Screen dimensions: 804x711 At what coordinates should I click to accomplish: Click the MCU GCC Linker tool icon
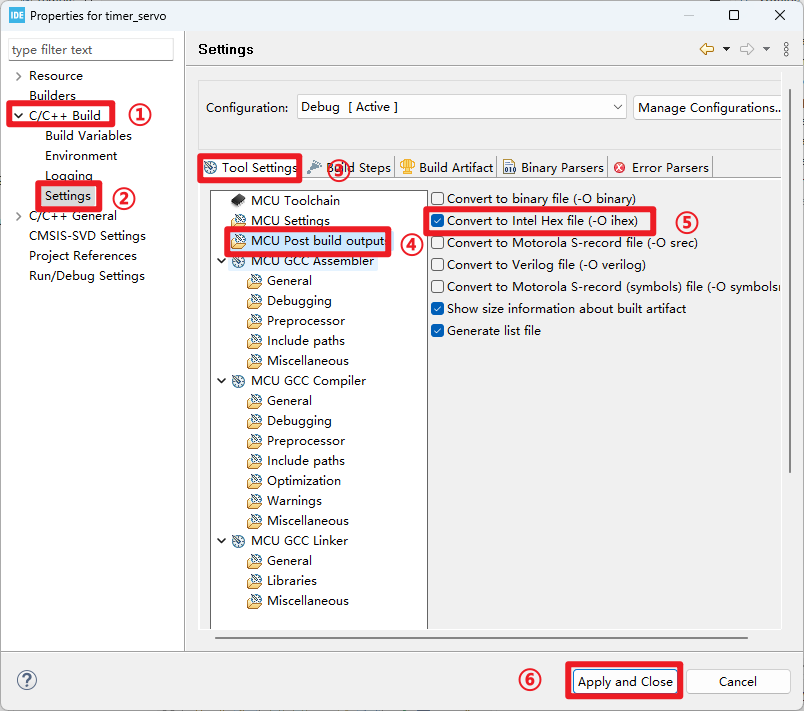click(238, 541)
